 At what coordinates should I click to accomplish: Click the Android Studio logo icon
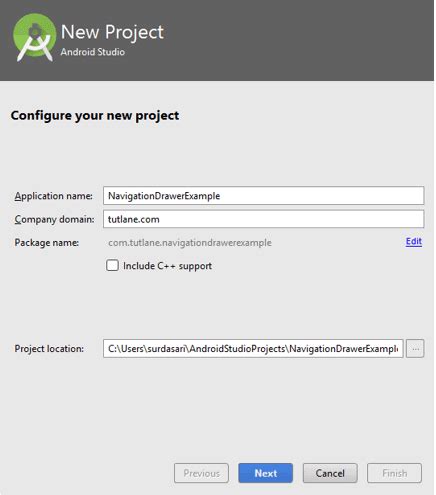pos(34,37)
